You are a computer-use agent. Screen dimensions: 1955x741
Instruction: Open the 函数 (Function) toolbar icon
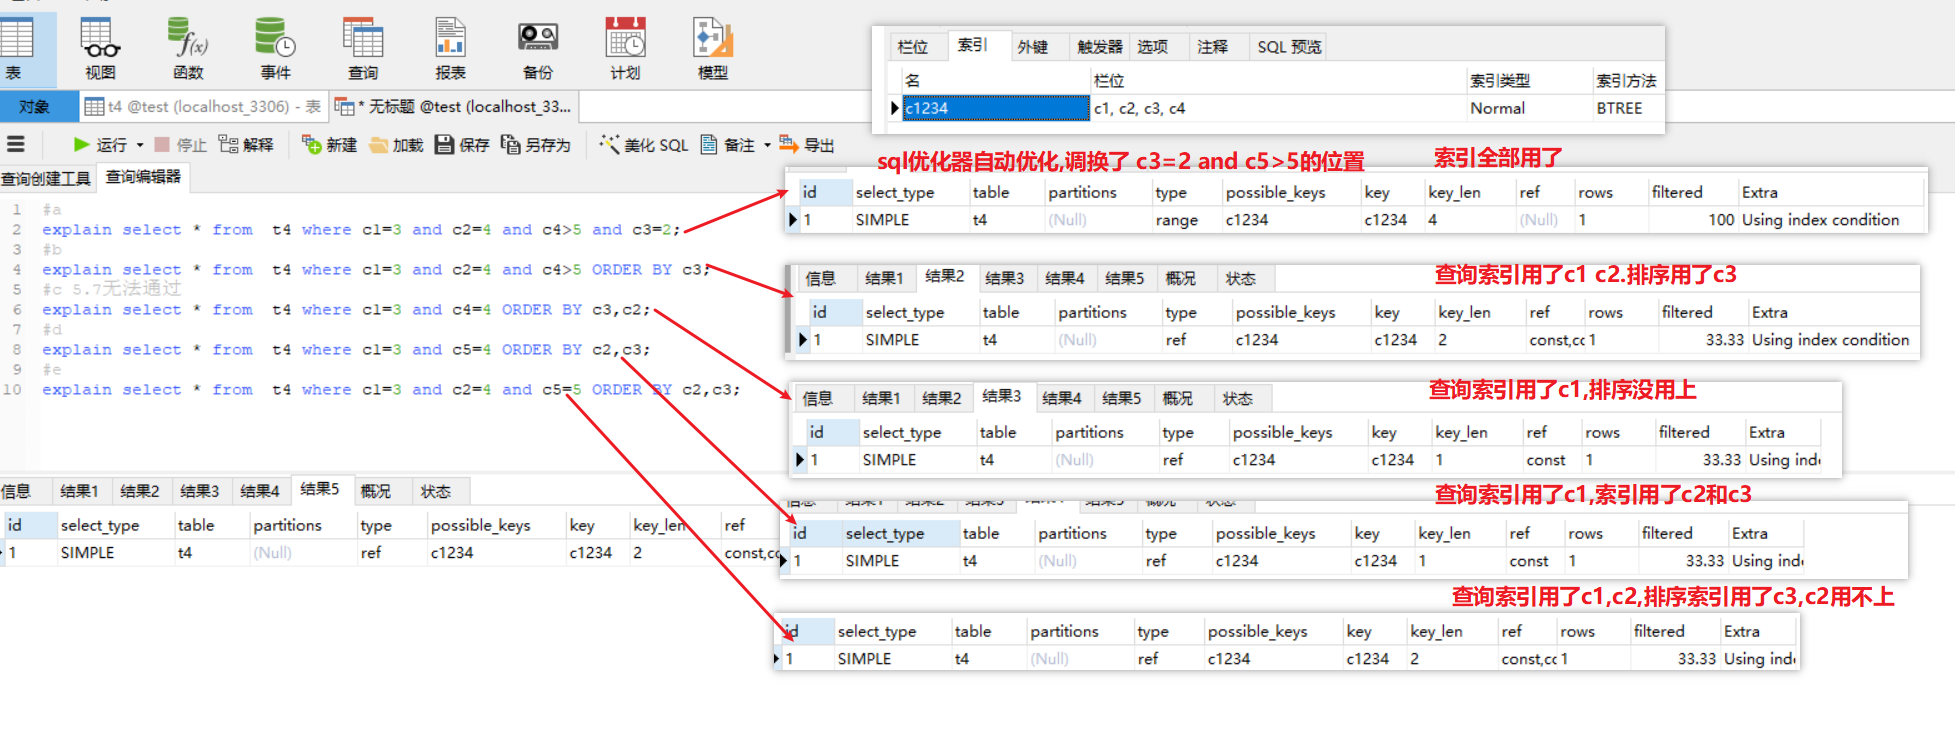188,48
